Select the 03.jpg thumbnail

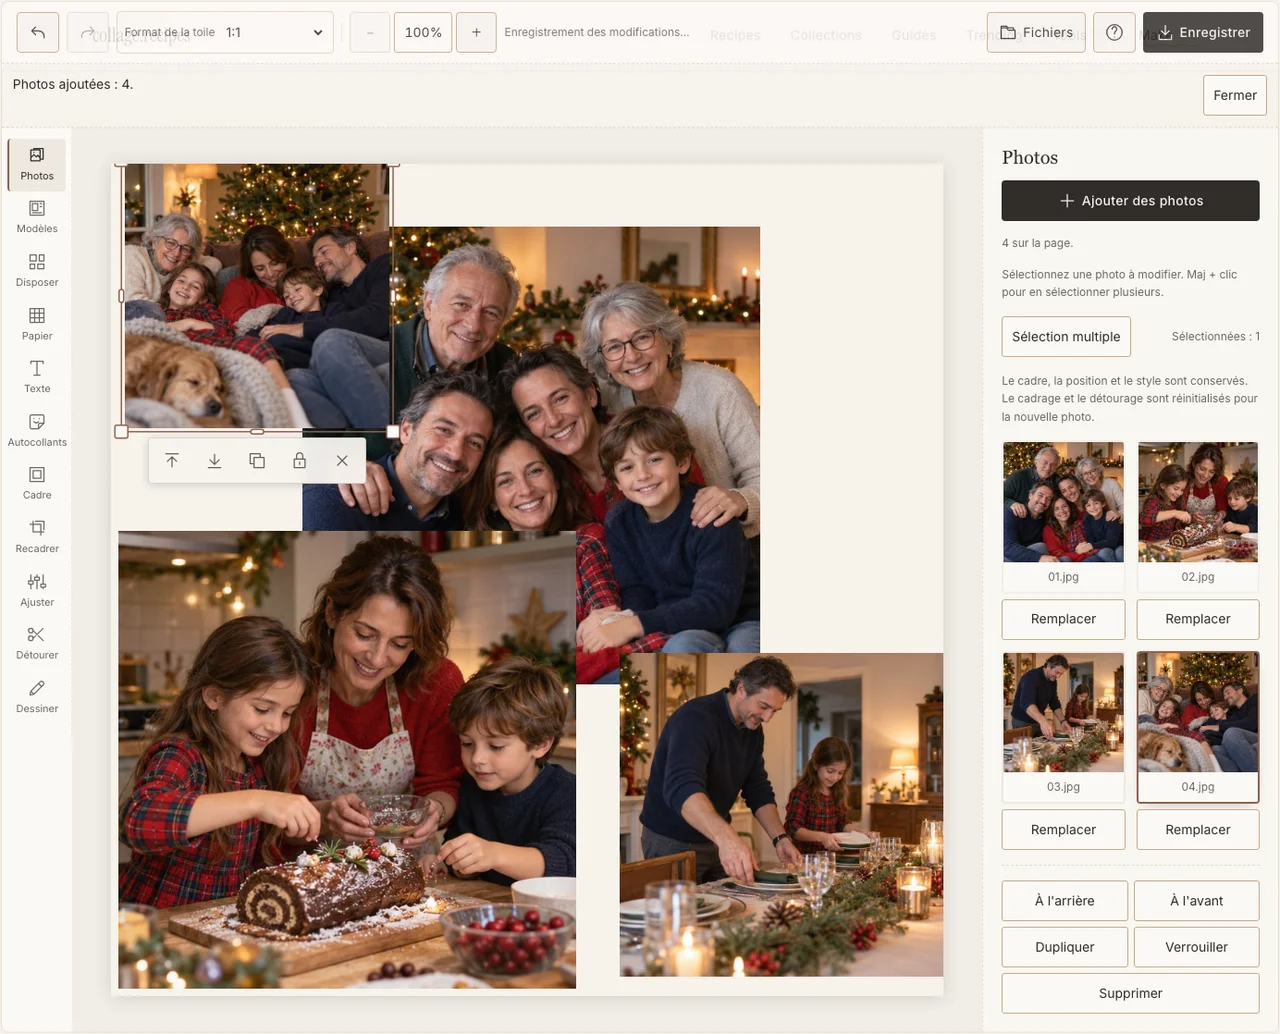1063,726
